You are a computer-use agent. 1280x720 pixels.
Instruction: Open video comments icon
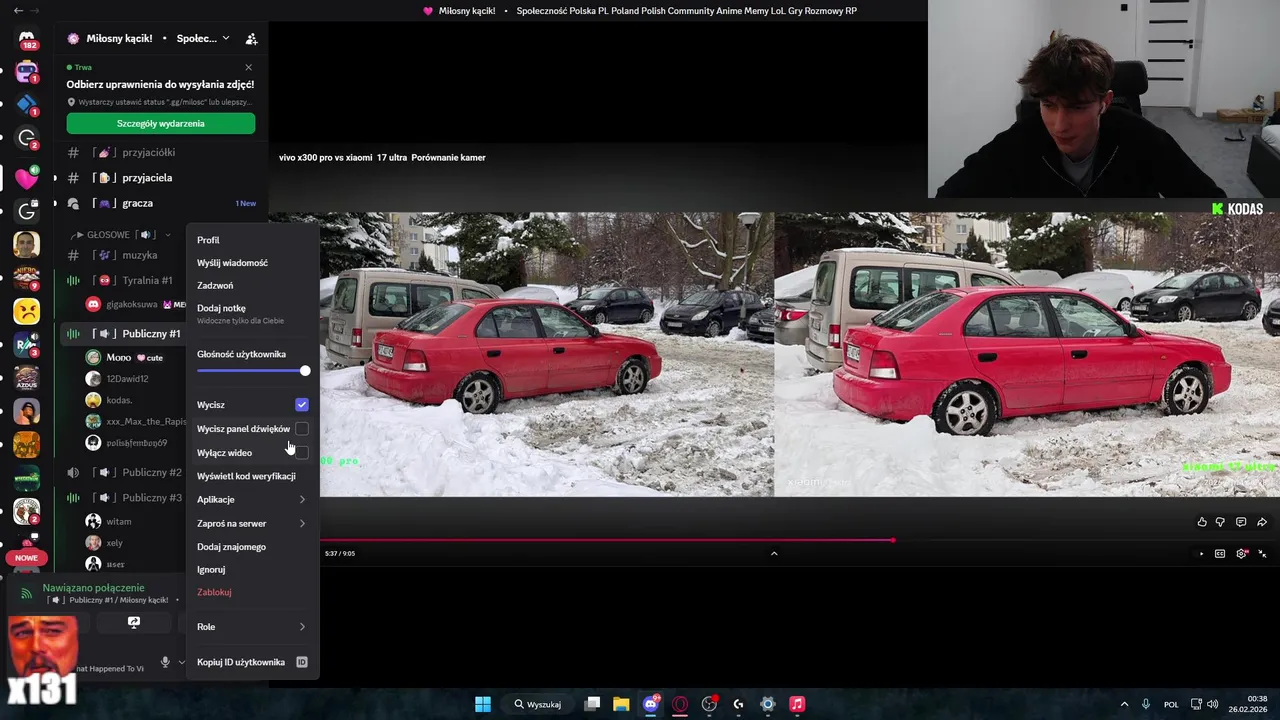(1241, 522)
